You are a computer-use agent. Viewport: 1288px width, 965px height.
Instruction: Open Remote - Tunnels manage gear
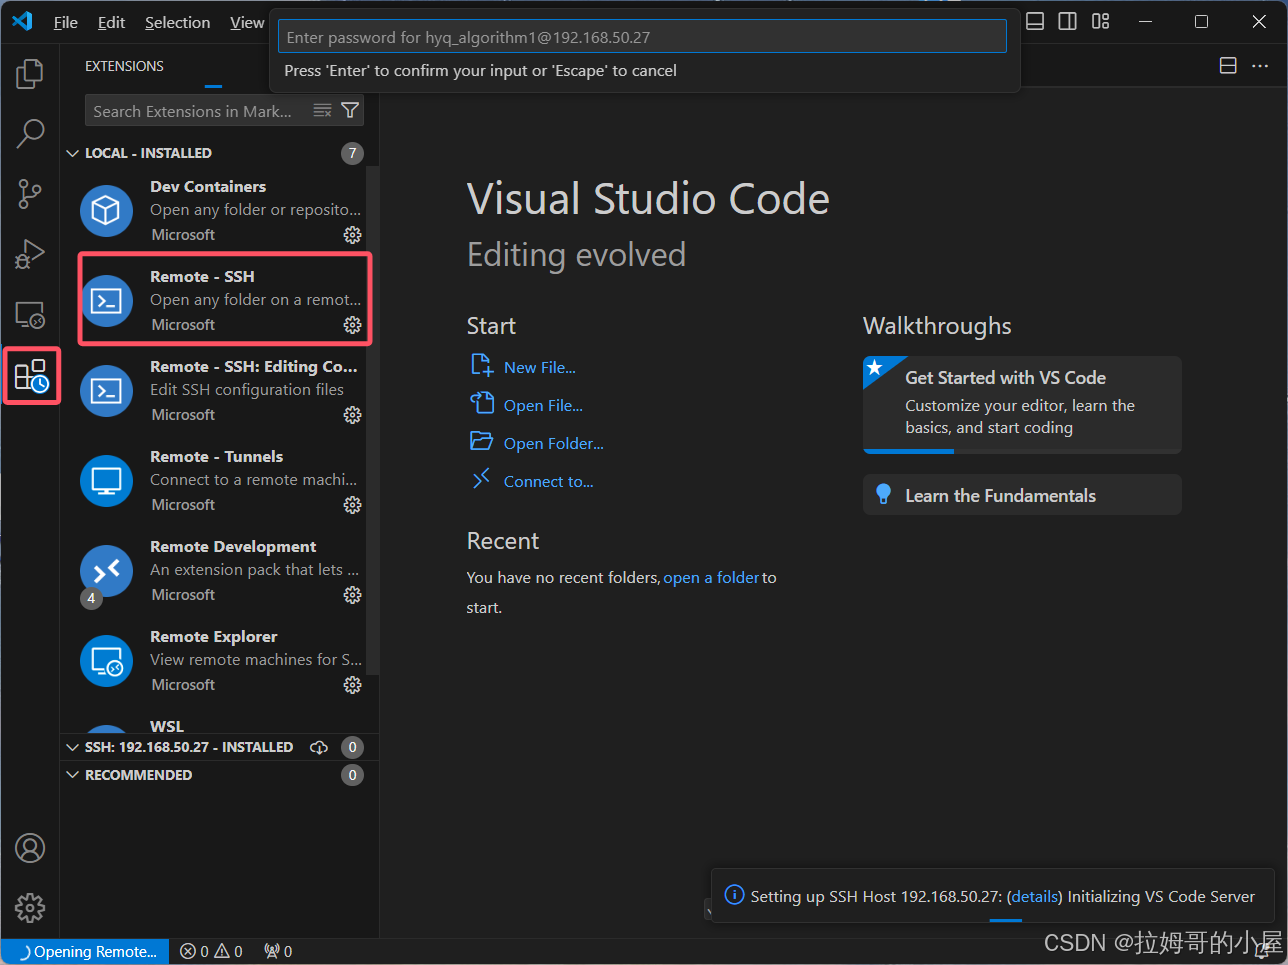(352, 505)
